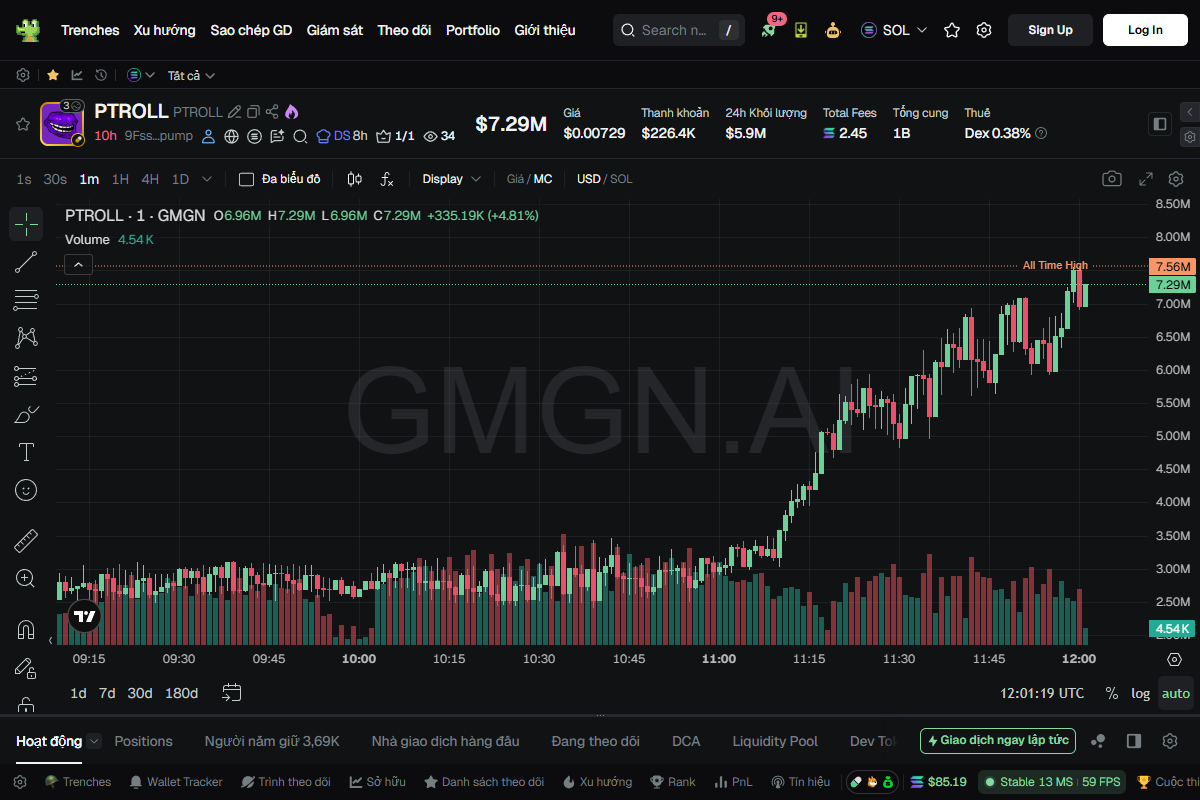Viewport: 1200px width, 800px height.
Task: Copy the PTROLL token address icon
Action: point(253,112)
